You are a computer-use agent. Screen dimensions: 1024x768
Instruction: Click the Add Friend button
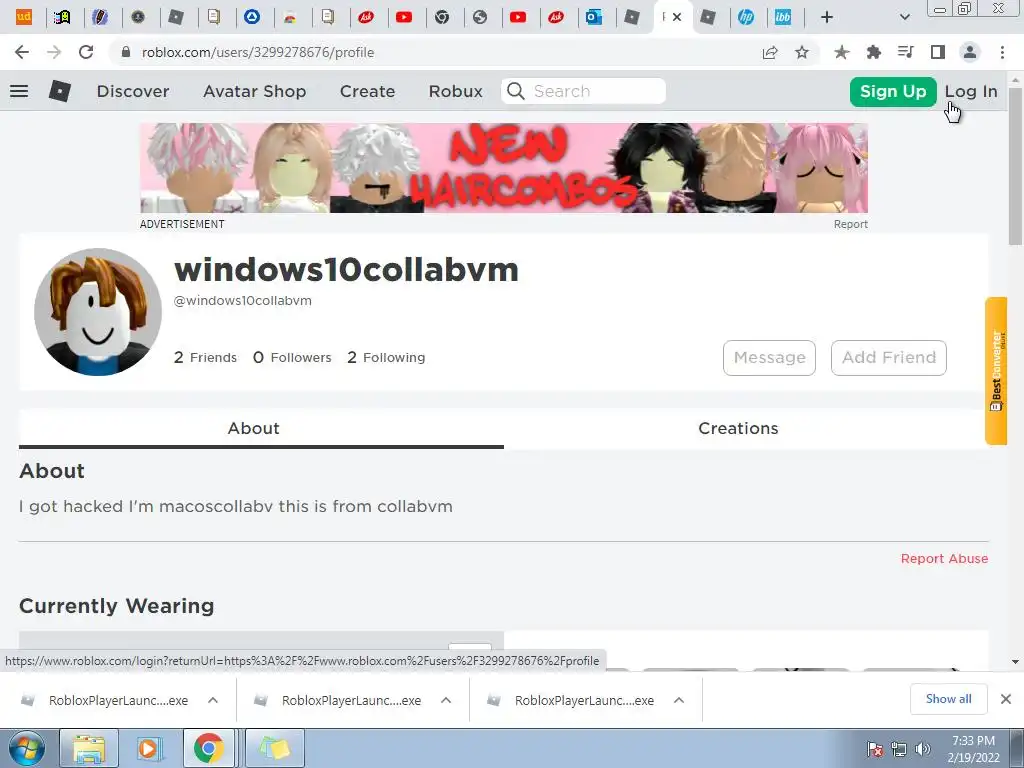(889, 357)
